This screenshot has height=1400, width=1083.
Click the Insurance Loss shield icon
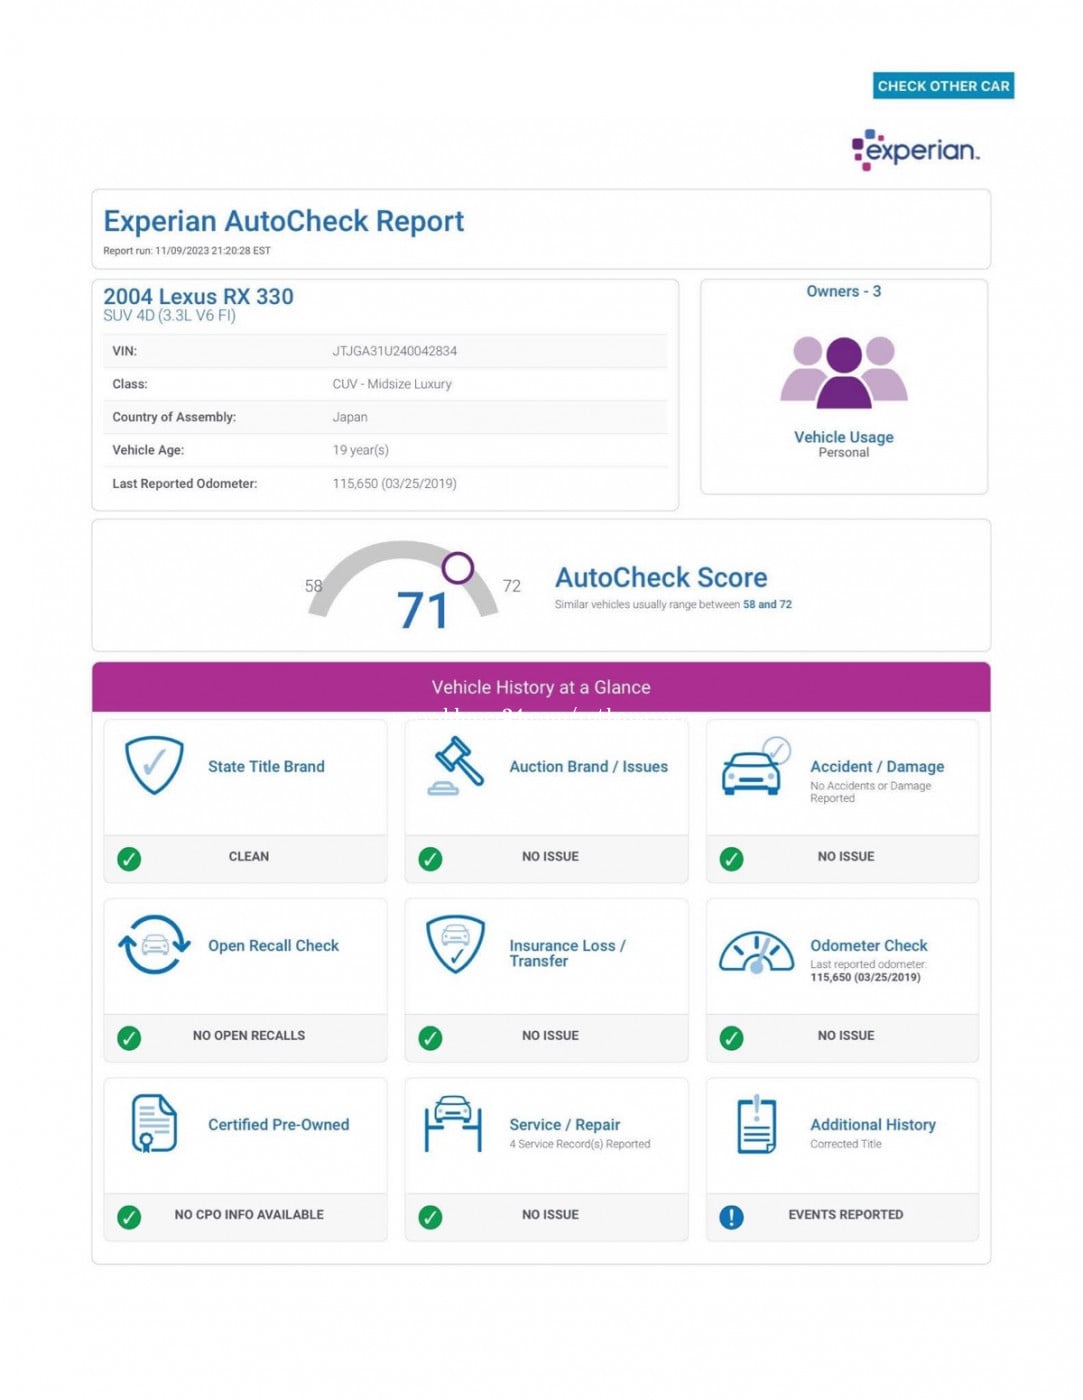coord(455,944)
